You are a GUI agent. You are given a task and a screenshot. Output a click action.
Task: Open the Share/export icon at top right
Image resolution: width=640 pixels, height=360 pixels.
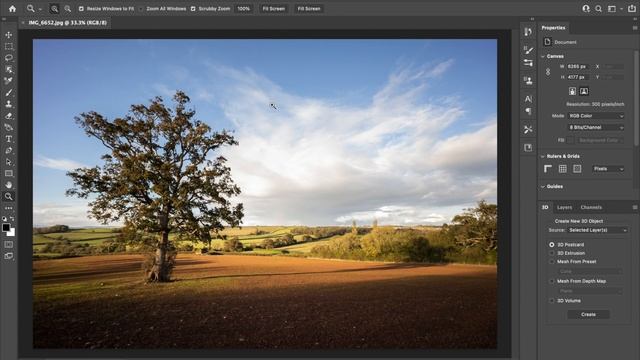click(632, 9)
